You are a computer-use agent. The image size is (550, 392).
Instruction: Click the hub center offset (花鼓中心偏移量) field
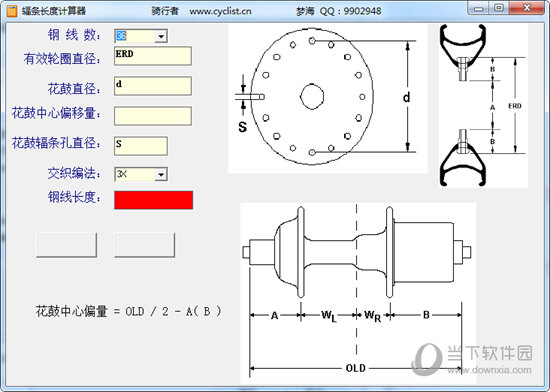tap(153, 116)
